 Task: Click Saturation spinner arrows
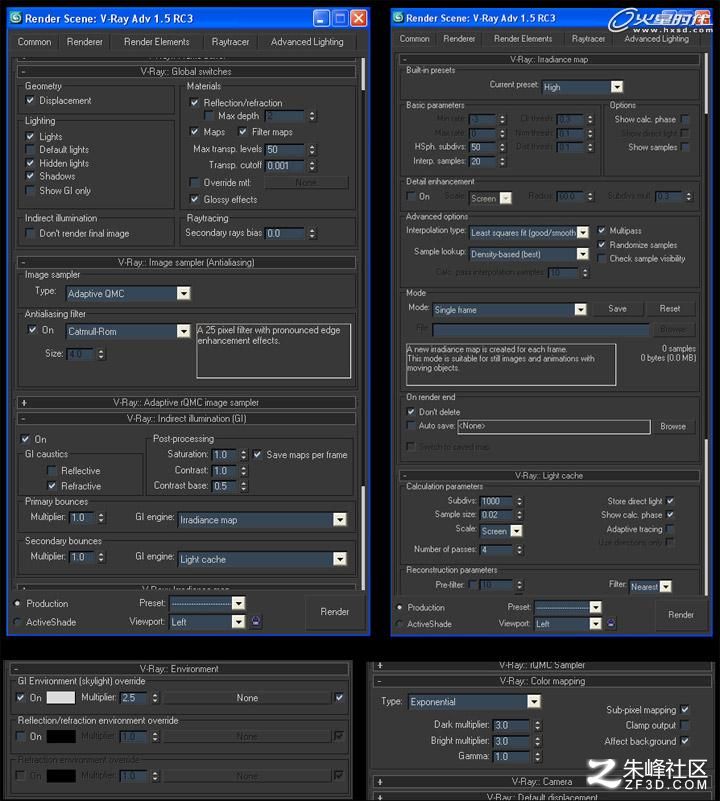pyautogui.click(x=243, y=454)
